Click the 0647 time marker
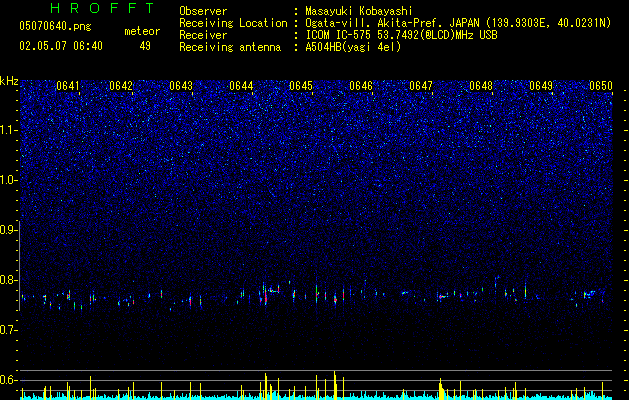This screenshot has height=400, width=629. click(421, 86)
